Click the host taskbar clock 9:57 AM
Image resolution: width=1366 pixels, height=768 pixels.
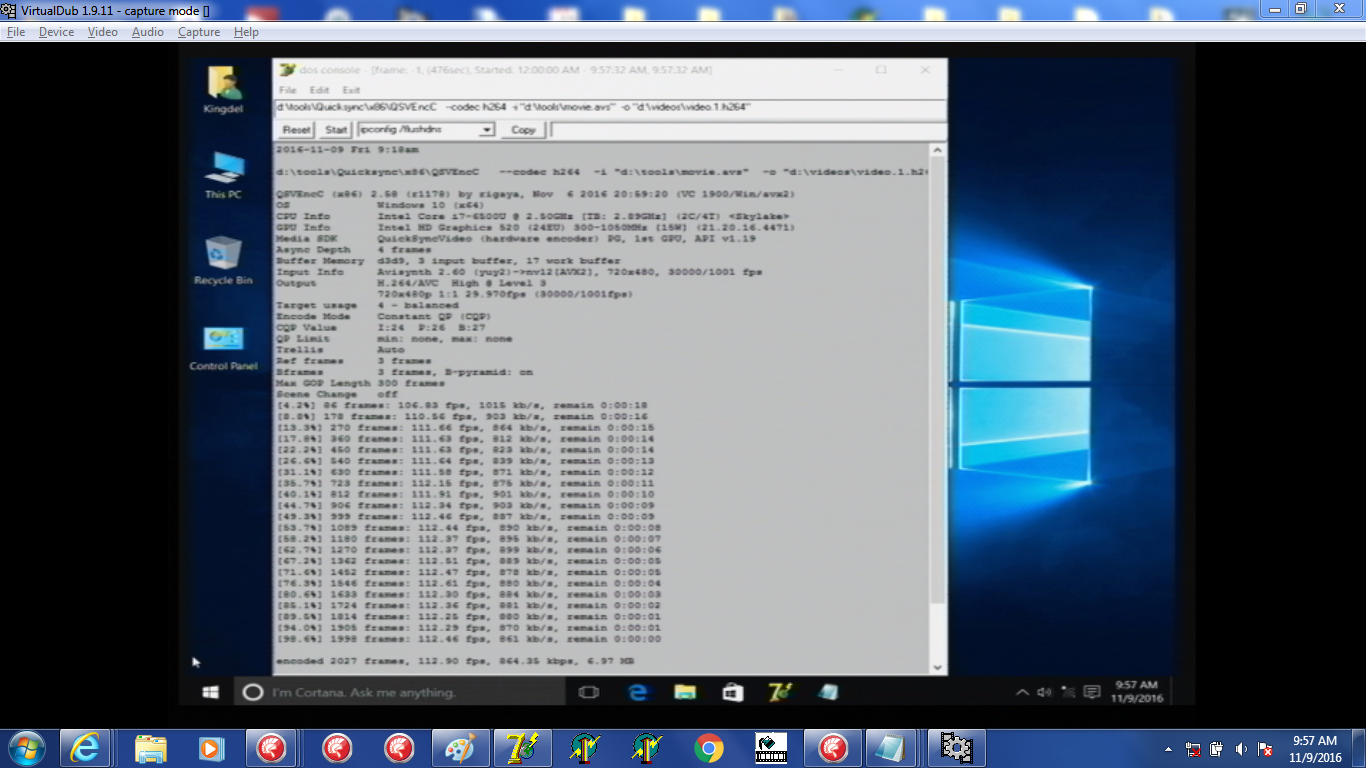[1315, 749]
